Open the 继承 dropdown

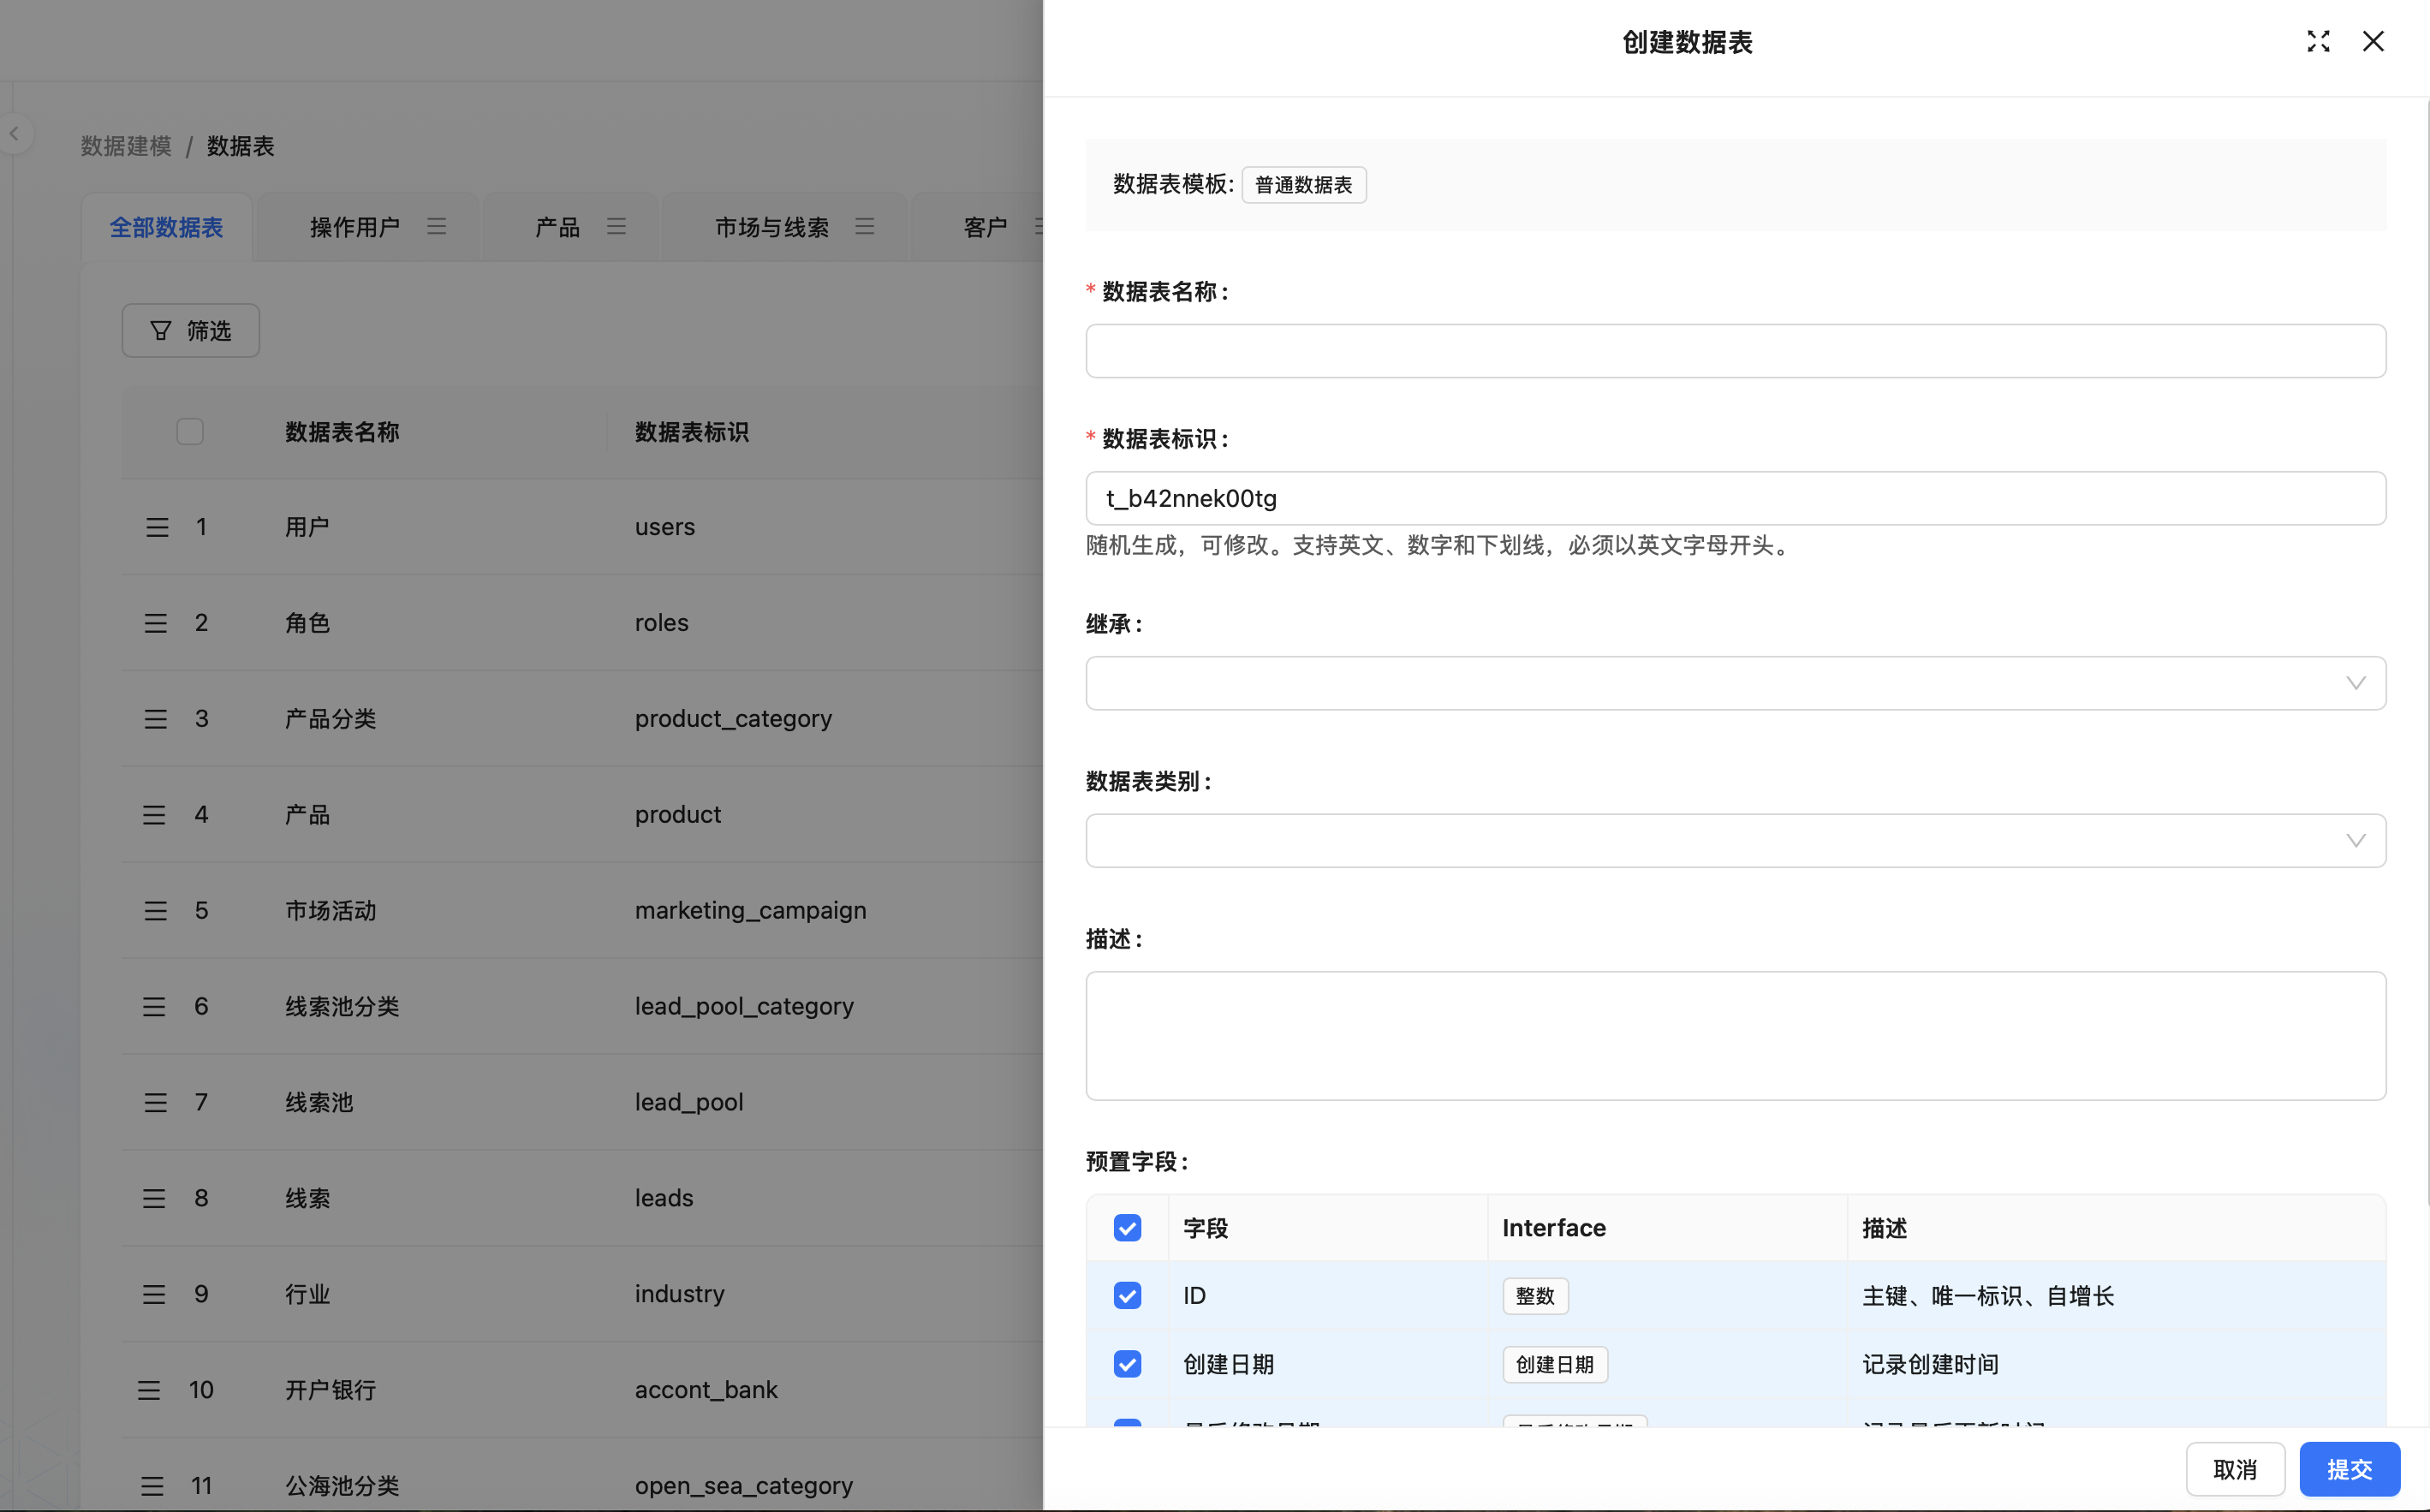(x=1735, y=683)
